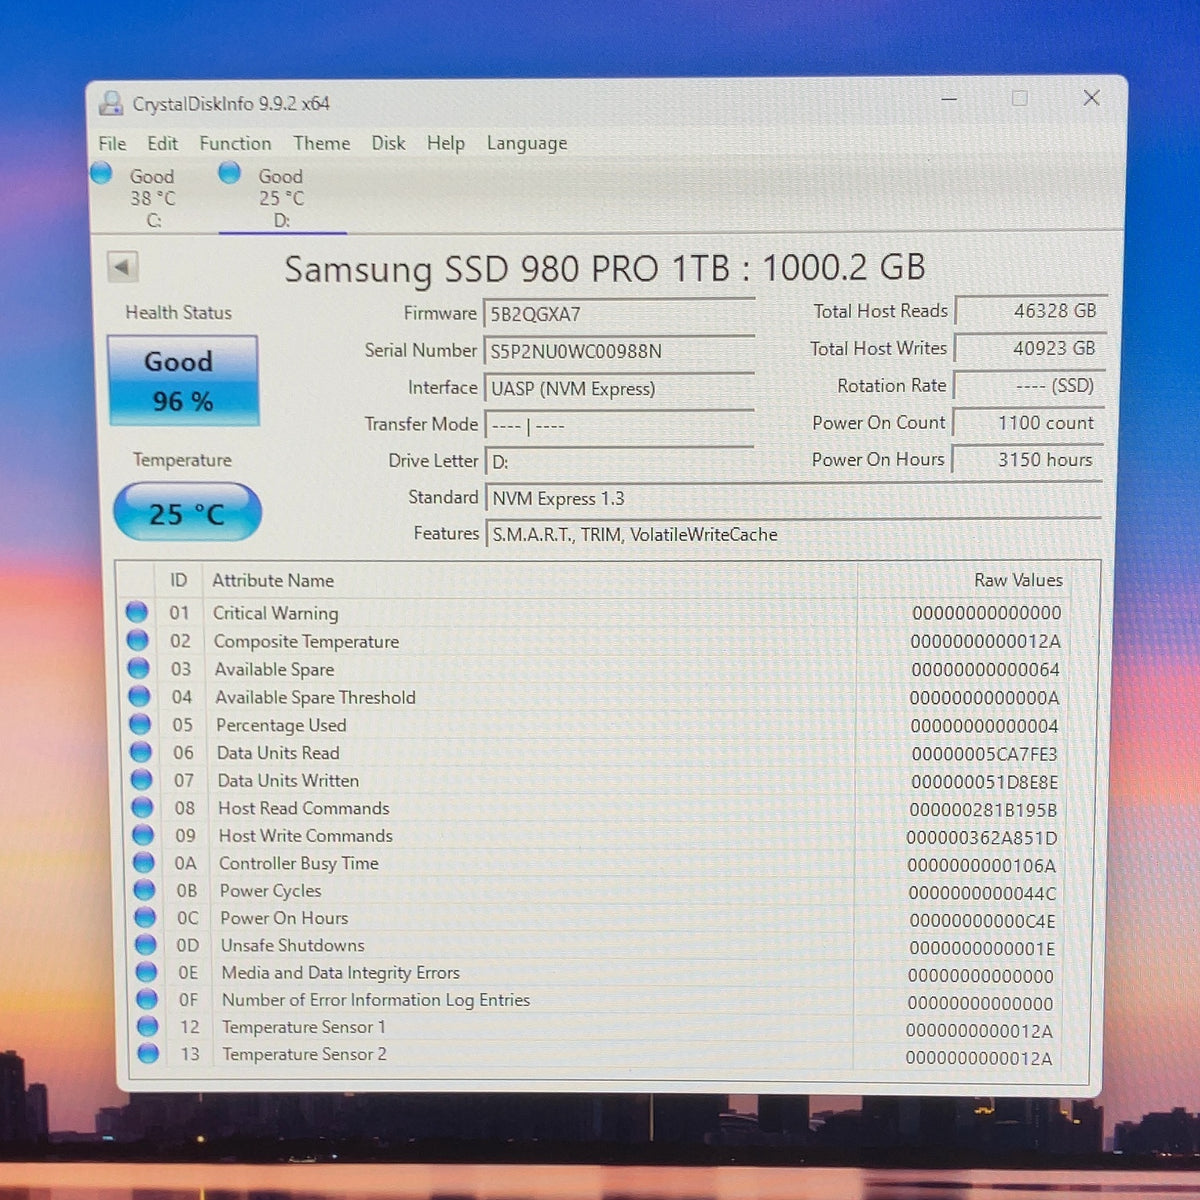Minimize the CrystalDiskInfo window
Image resolution: width=1200 pixels, height=1200 pixels.
[x=949, y=99]
